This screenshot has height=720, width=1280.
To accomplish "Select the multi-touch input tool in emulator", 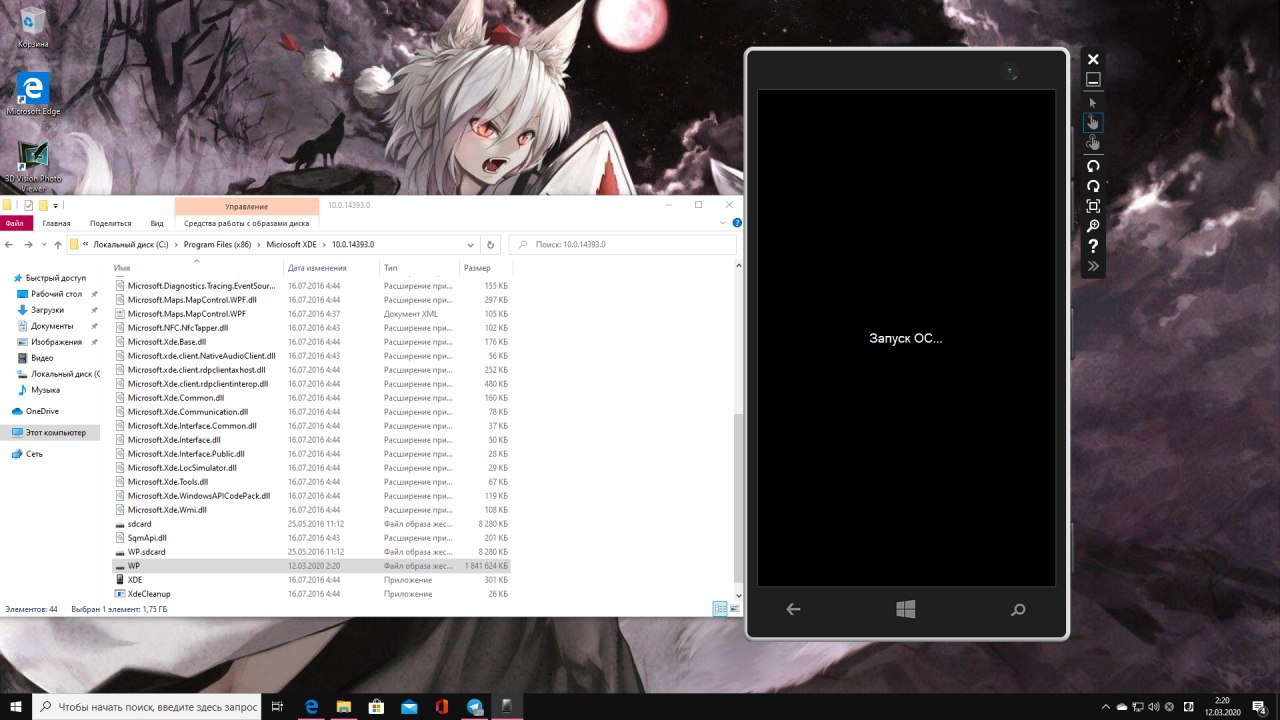I will click(x=1093, y=143).
